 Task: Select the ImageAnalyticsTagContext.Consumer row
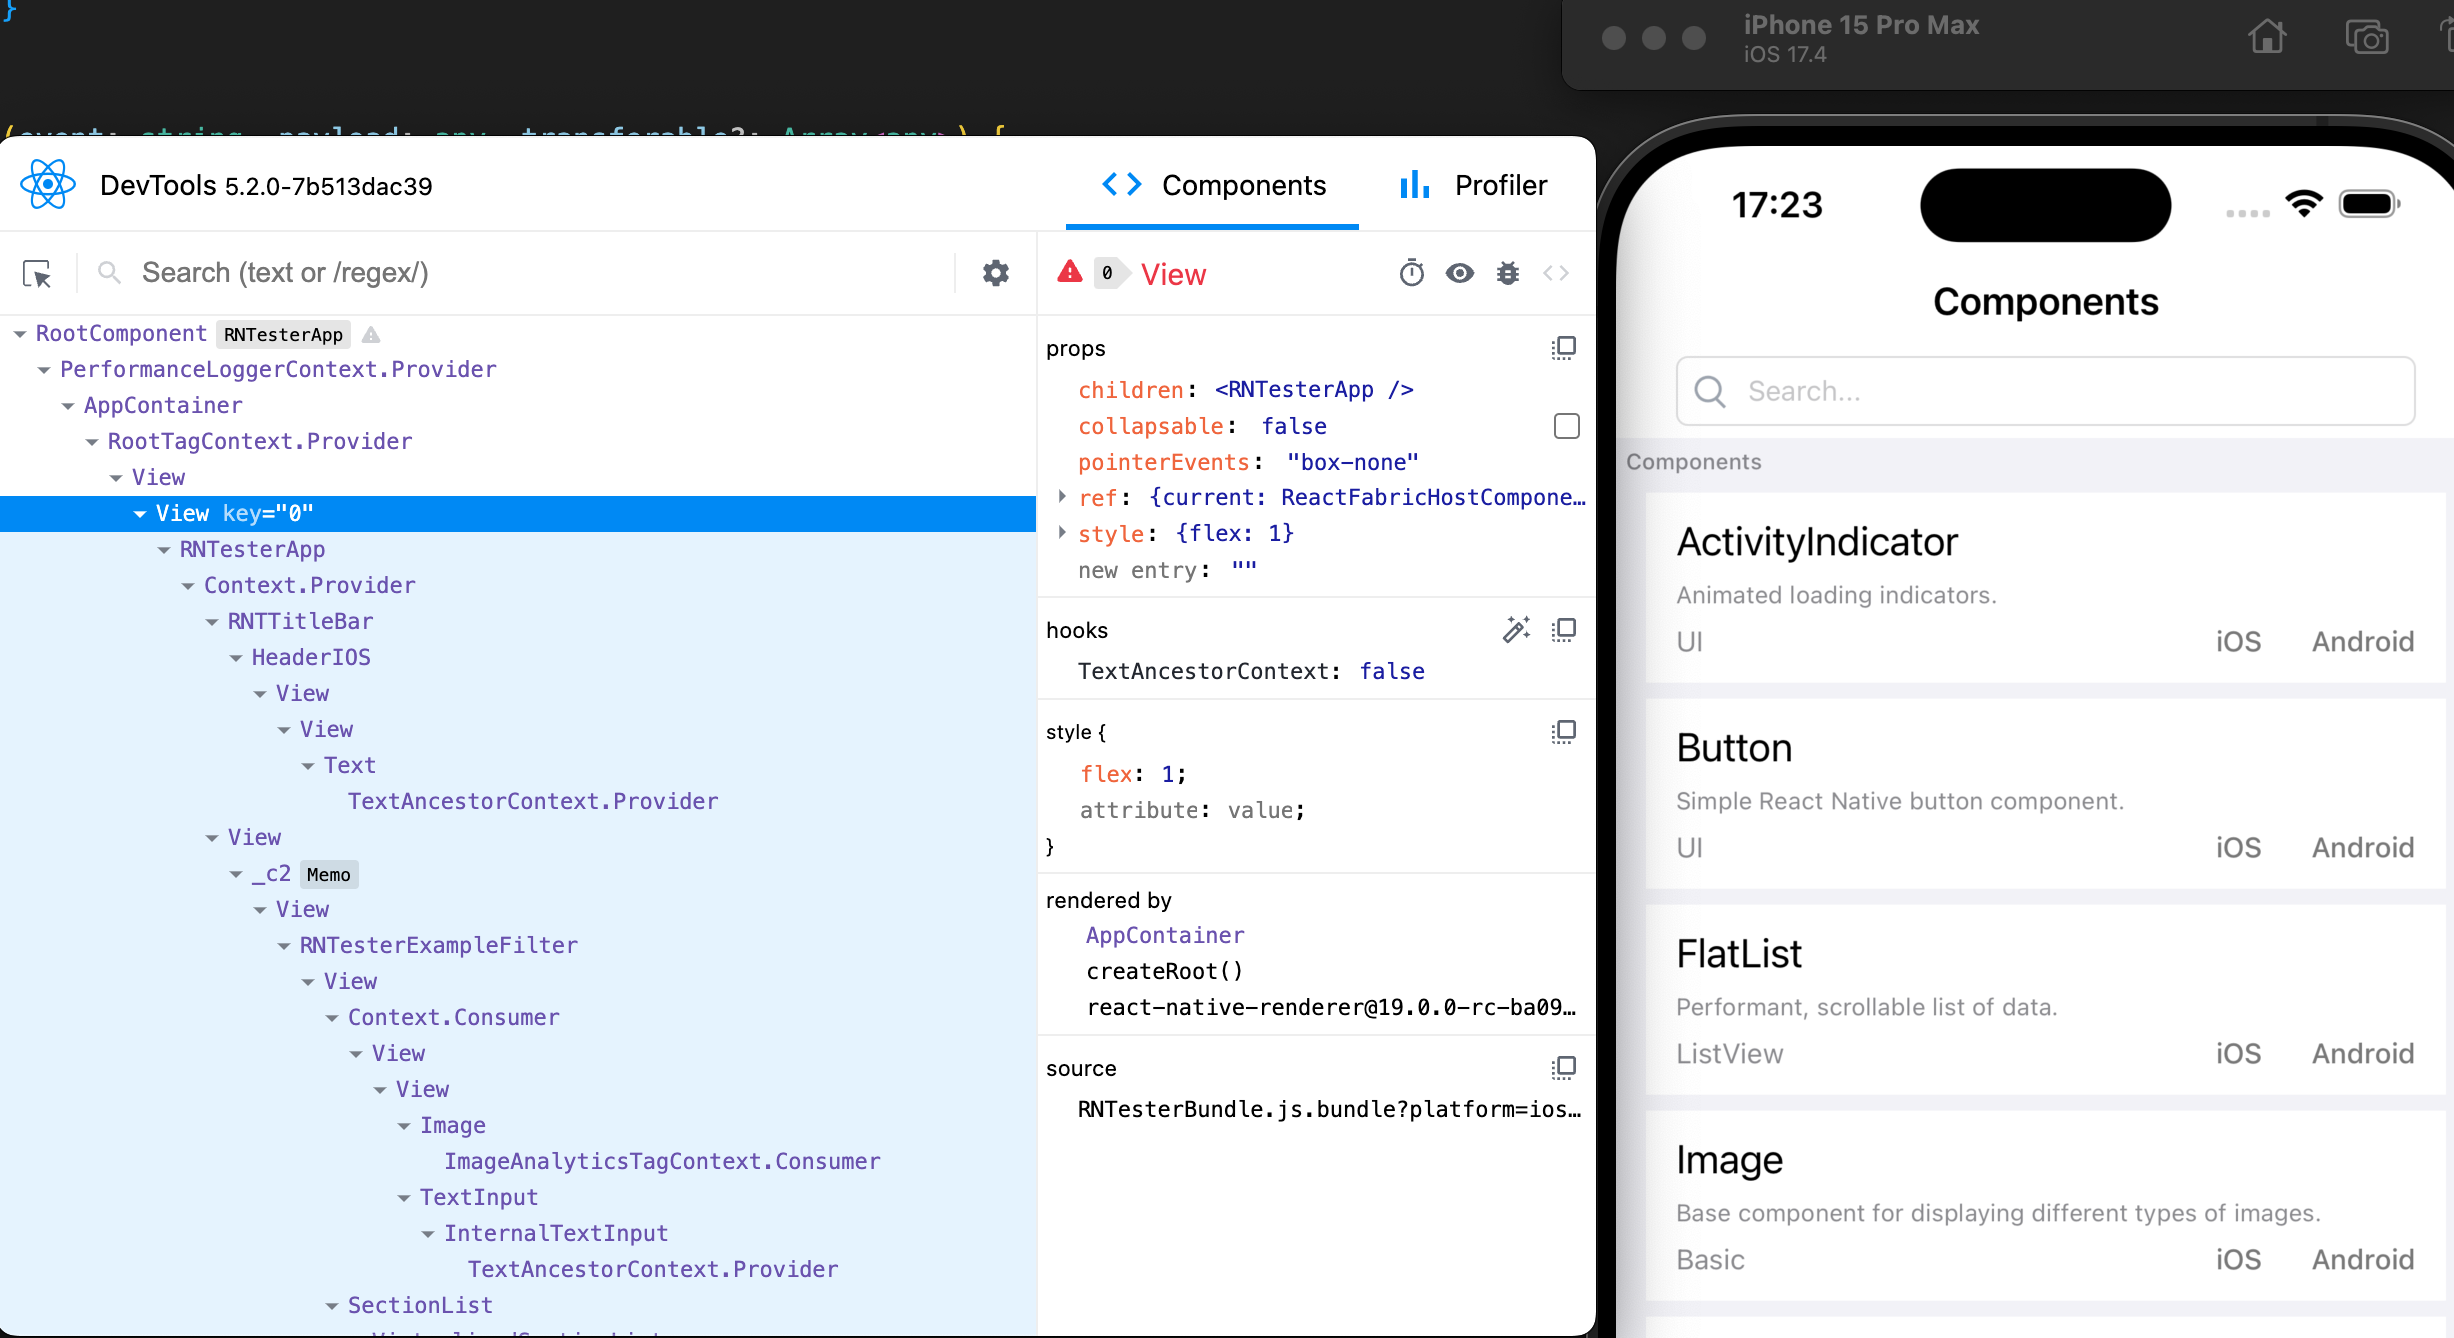click(518, 1162)
